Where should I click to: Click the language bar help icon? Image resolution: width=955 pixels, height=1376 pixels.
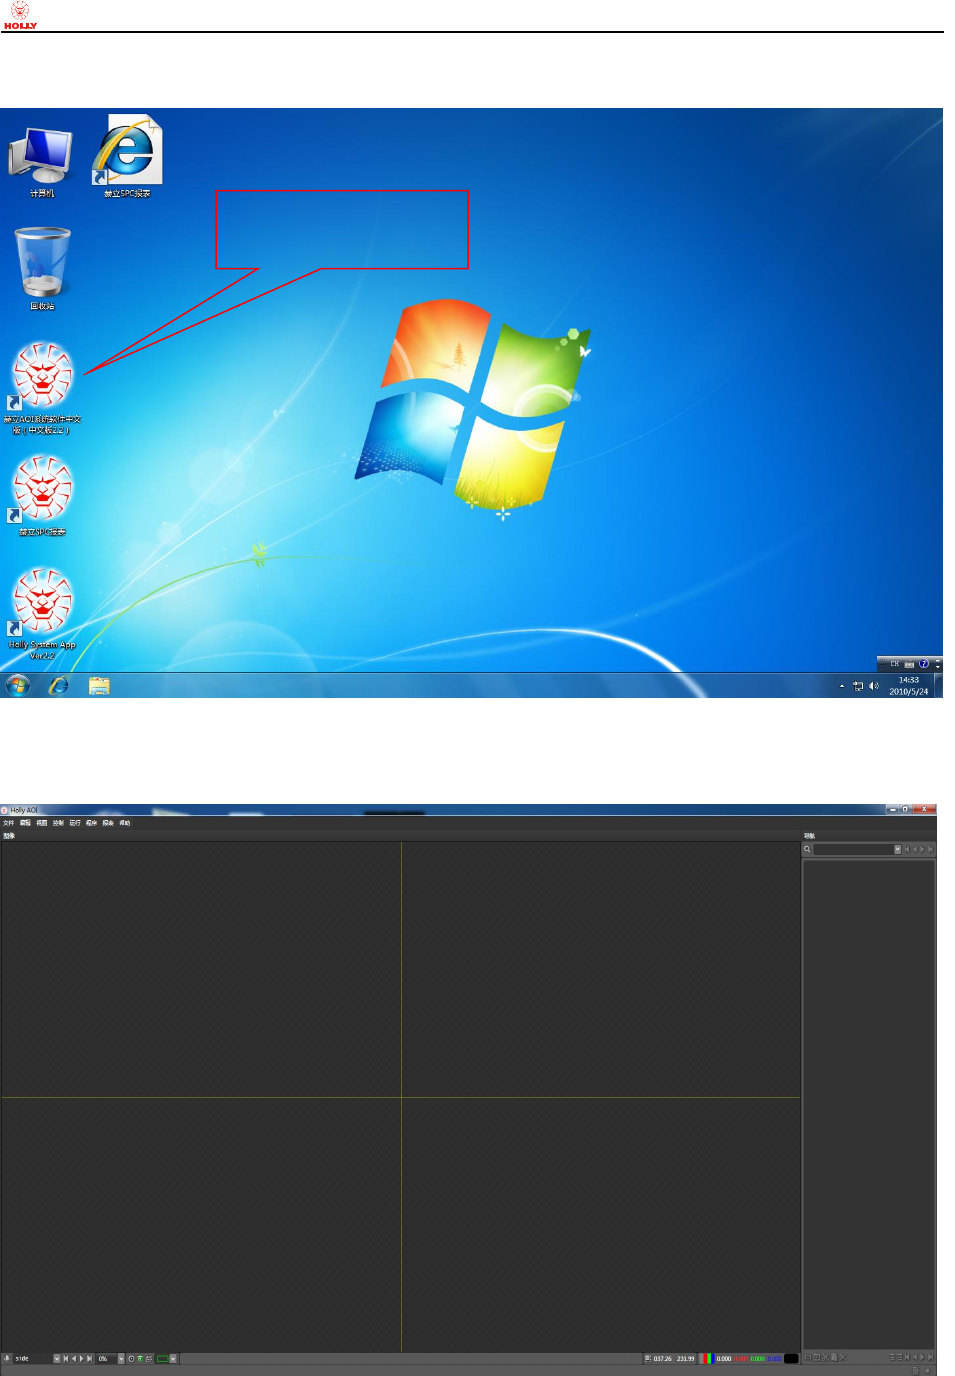click(924, 664)
